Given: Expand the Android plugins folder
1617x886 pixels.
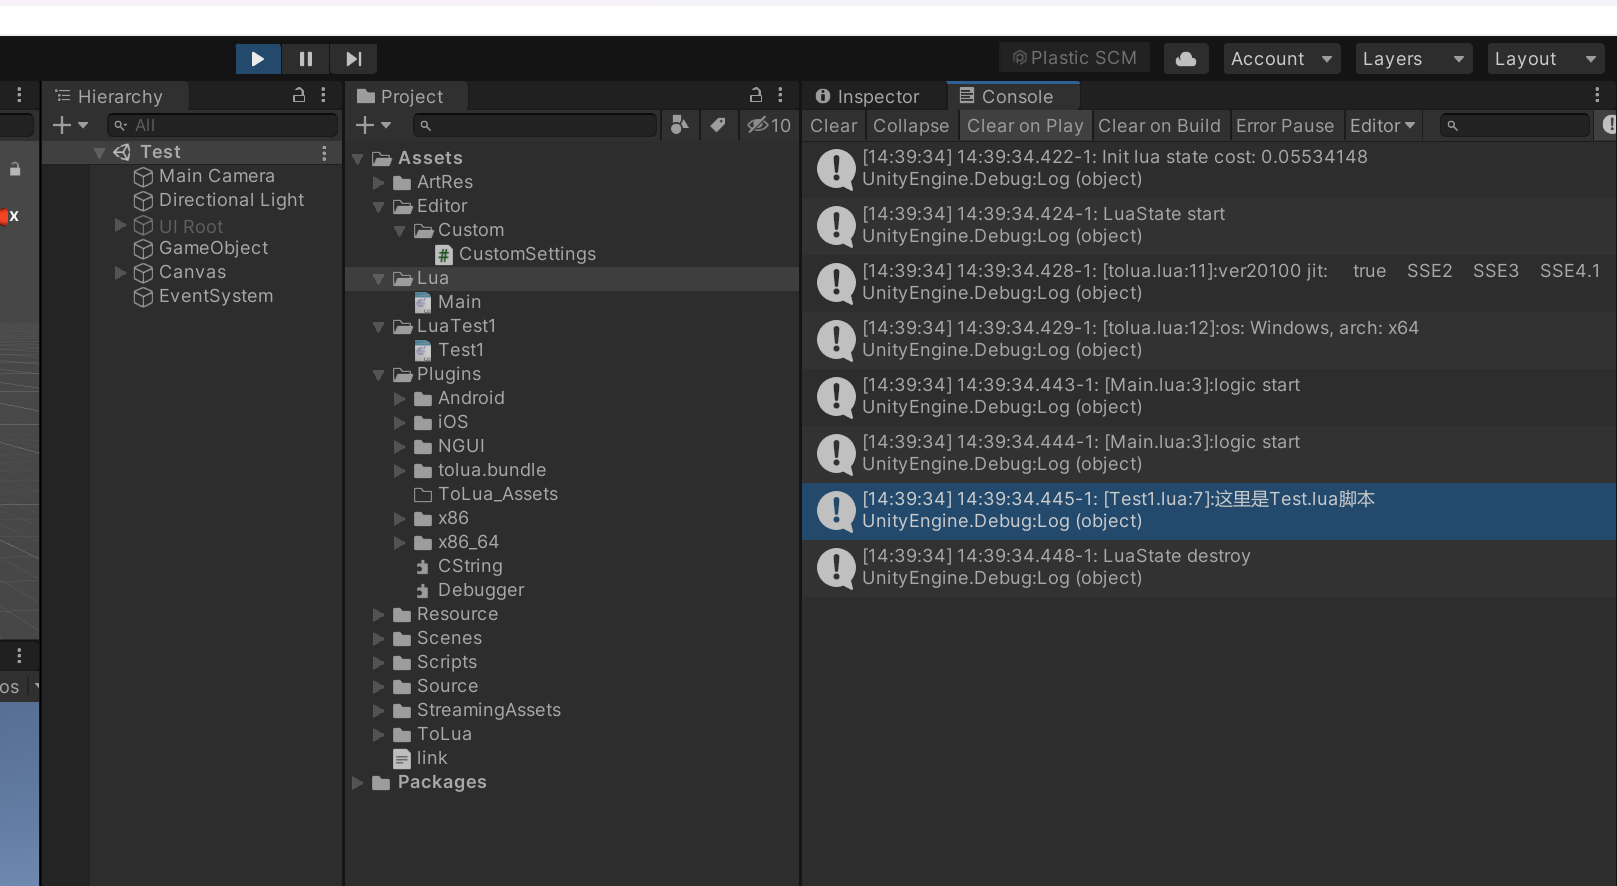Looking at the screenshot, I should click(x=400, y=398).
